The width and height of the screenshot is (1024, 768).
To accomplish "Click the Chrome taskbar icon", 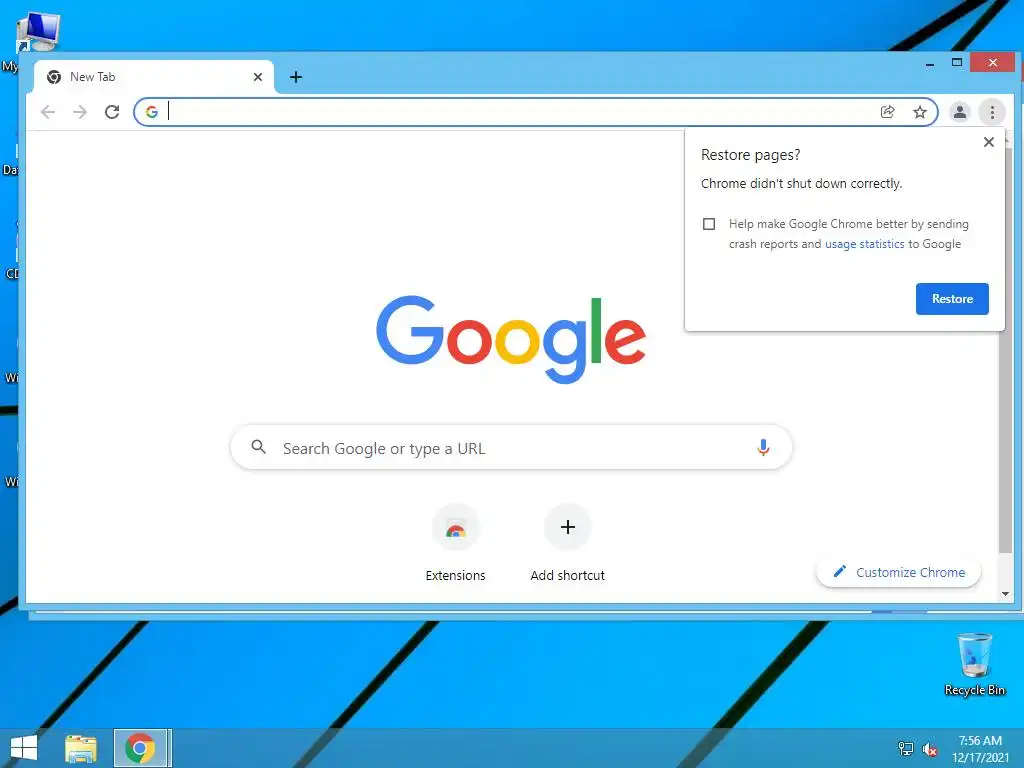I will pyautogui.click(x=140, y=748).
